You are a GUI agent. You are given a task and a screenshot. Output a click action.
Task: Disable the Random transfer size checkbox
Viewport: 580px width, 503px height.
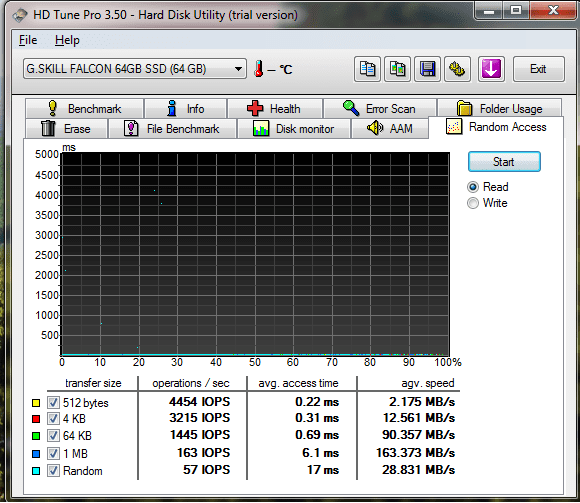point(53,471)
